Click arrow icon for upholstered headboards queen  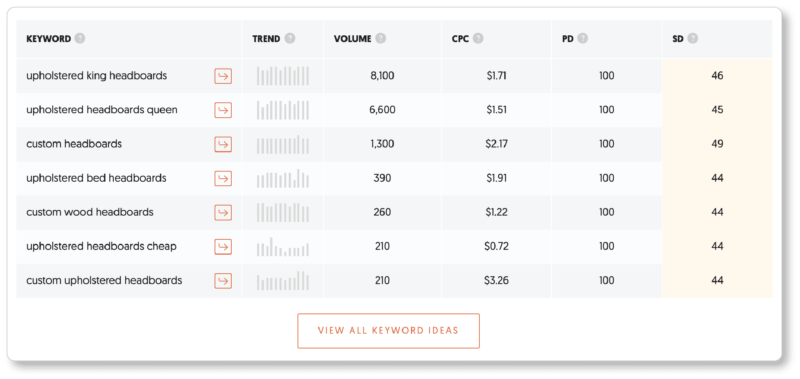point(223,110)
